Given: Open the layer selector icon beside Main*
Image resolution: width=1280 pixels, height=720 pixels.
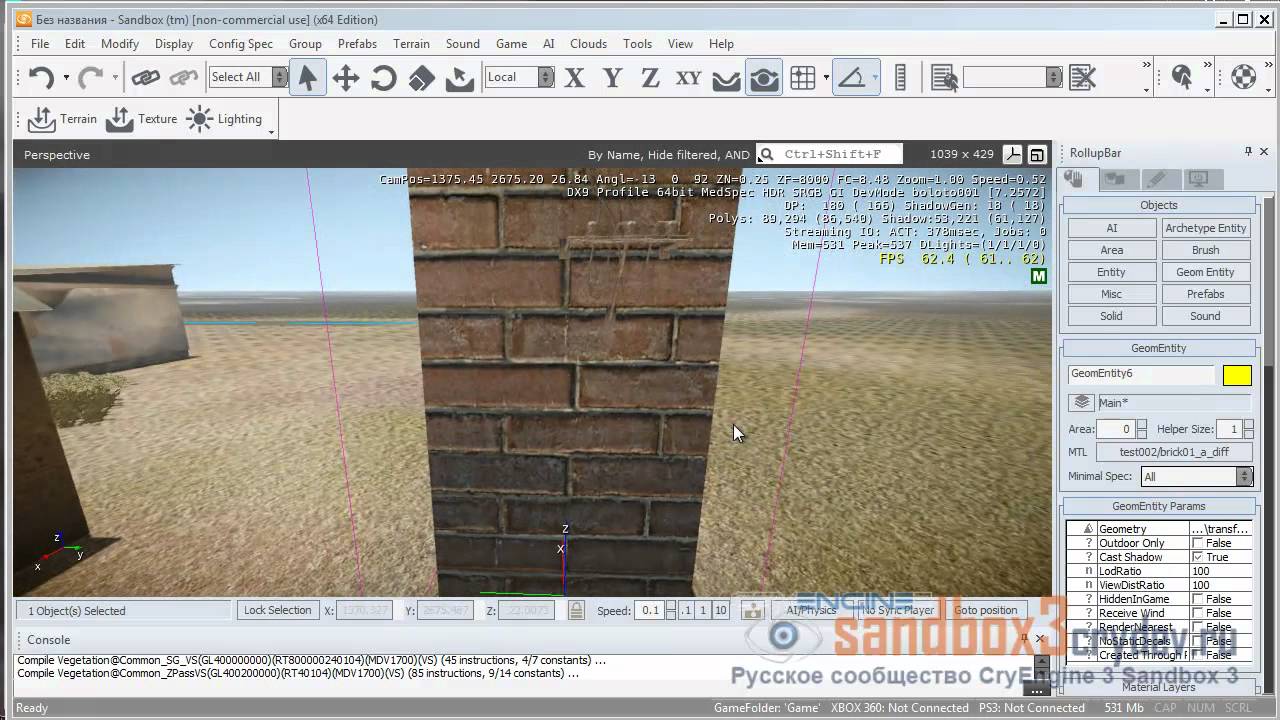Looking at the screenshot, I should tap(1081, 402).
